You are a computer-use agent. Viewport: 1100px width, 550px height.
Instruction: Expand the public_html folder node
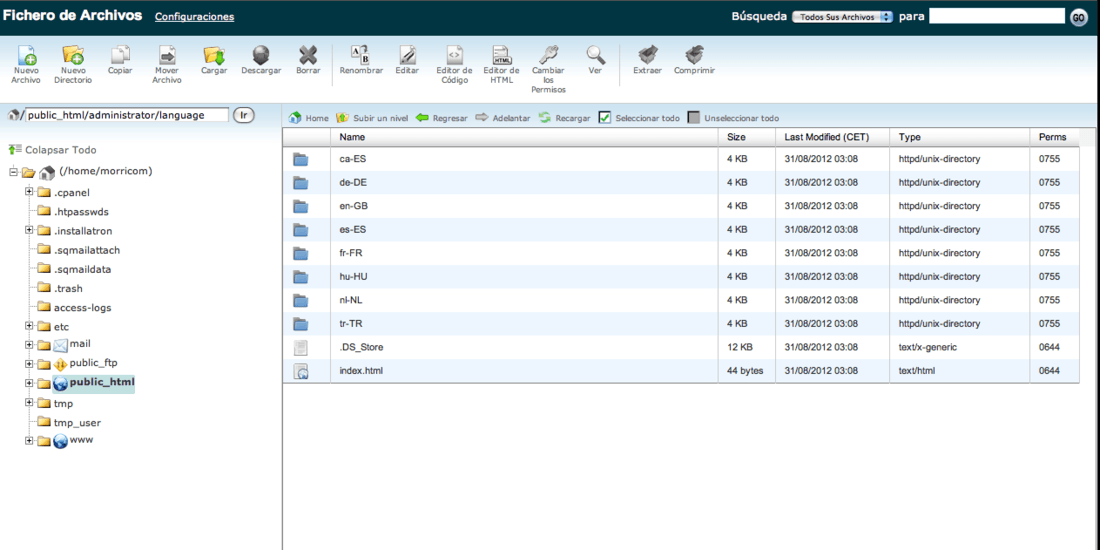pyautogui.click(x=29, y=383)
